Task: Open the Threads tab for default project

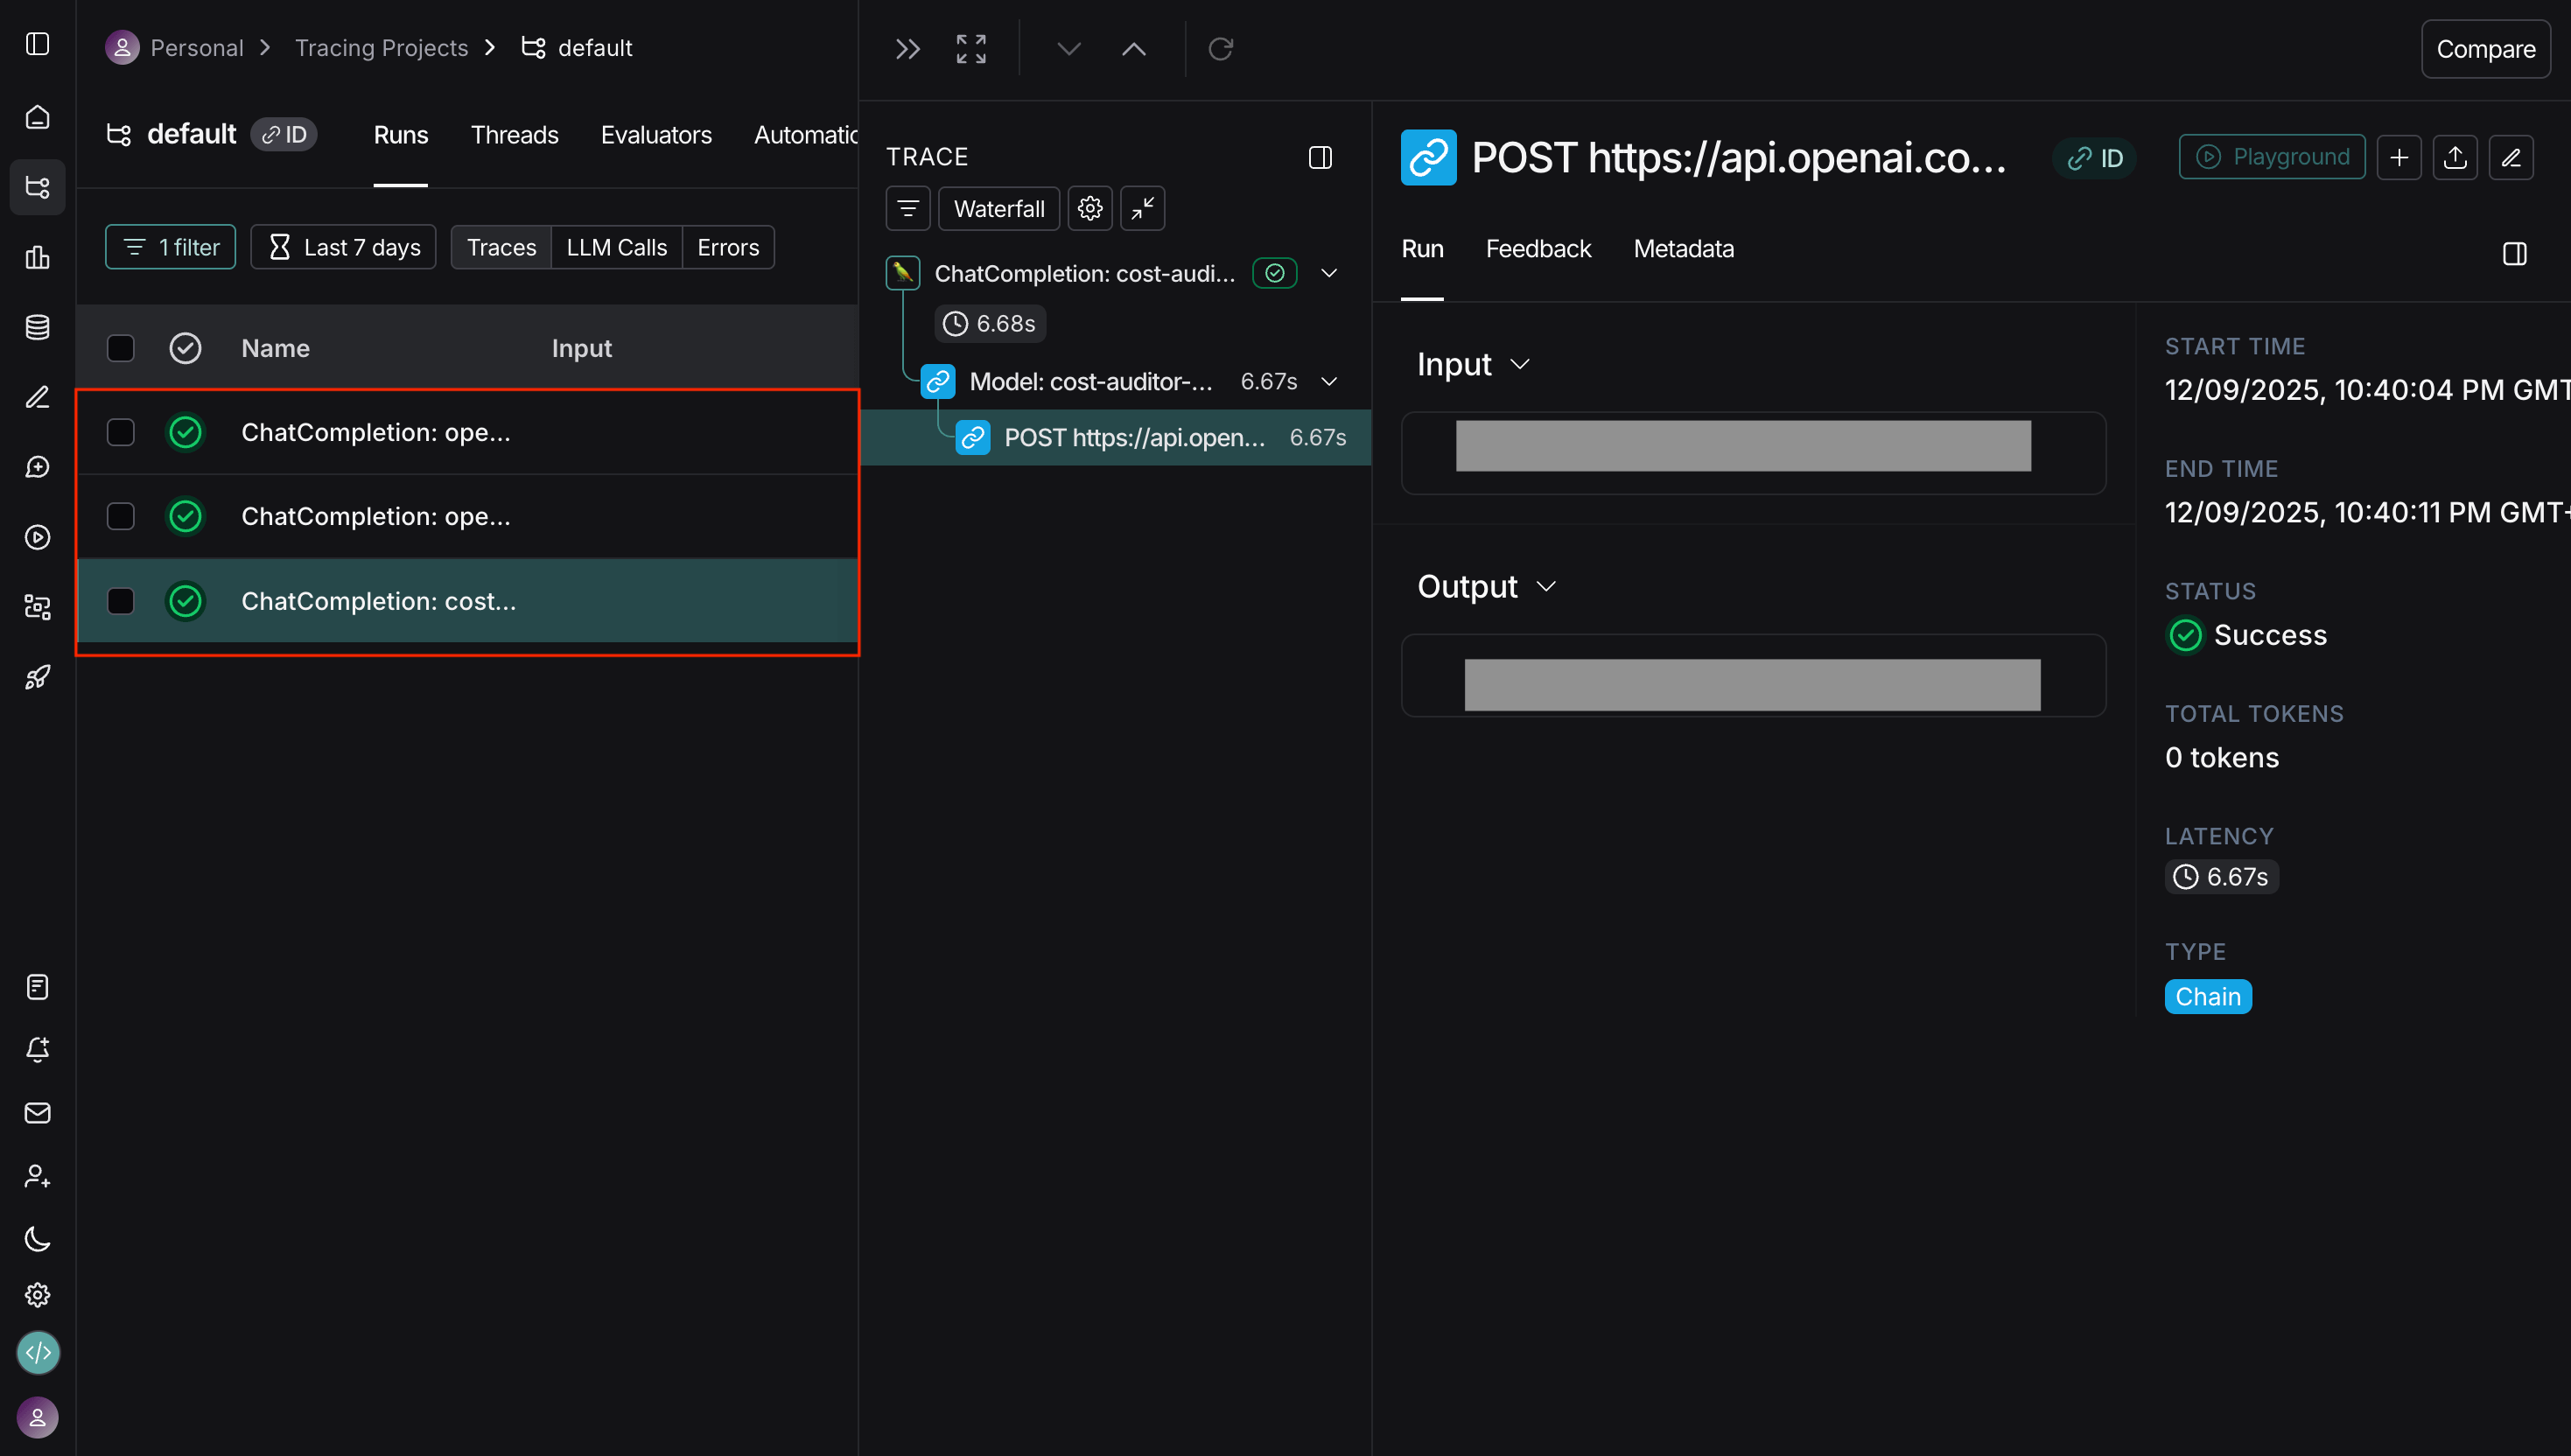Action: tap(514, 134)
